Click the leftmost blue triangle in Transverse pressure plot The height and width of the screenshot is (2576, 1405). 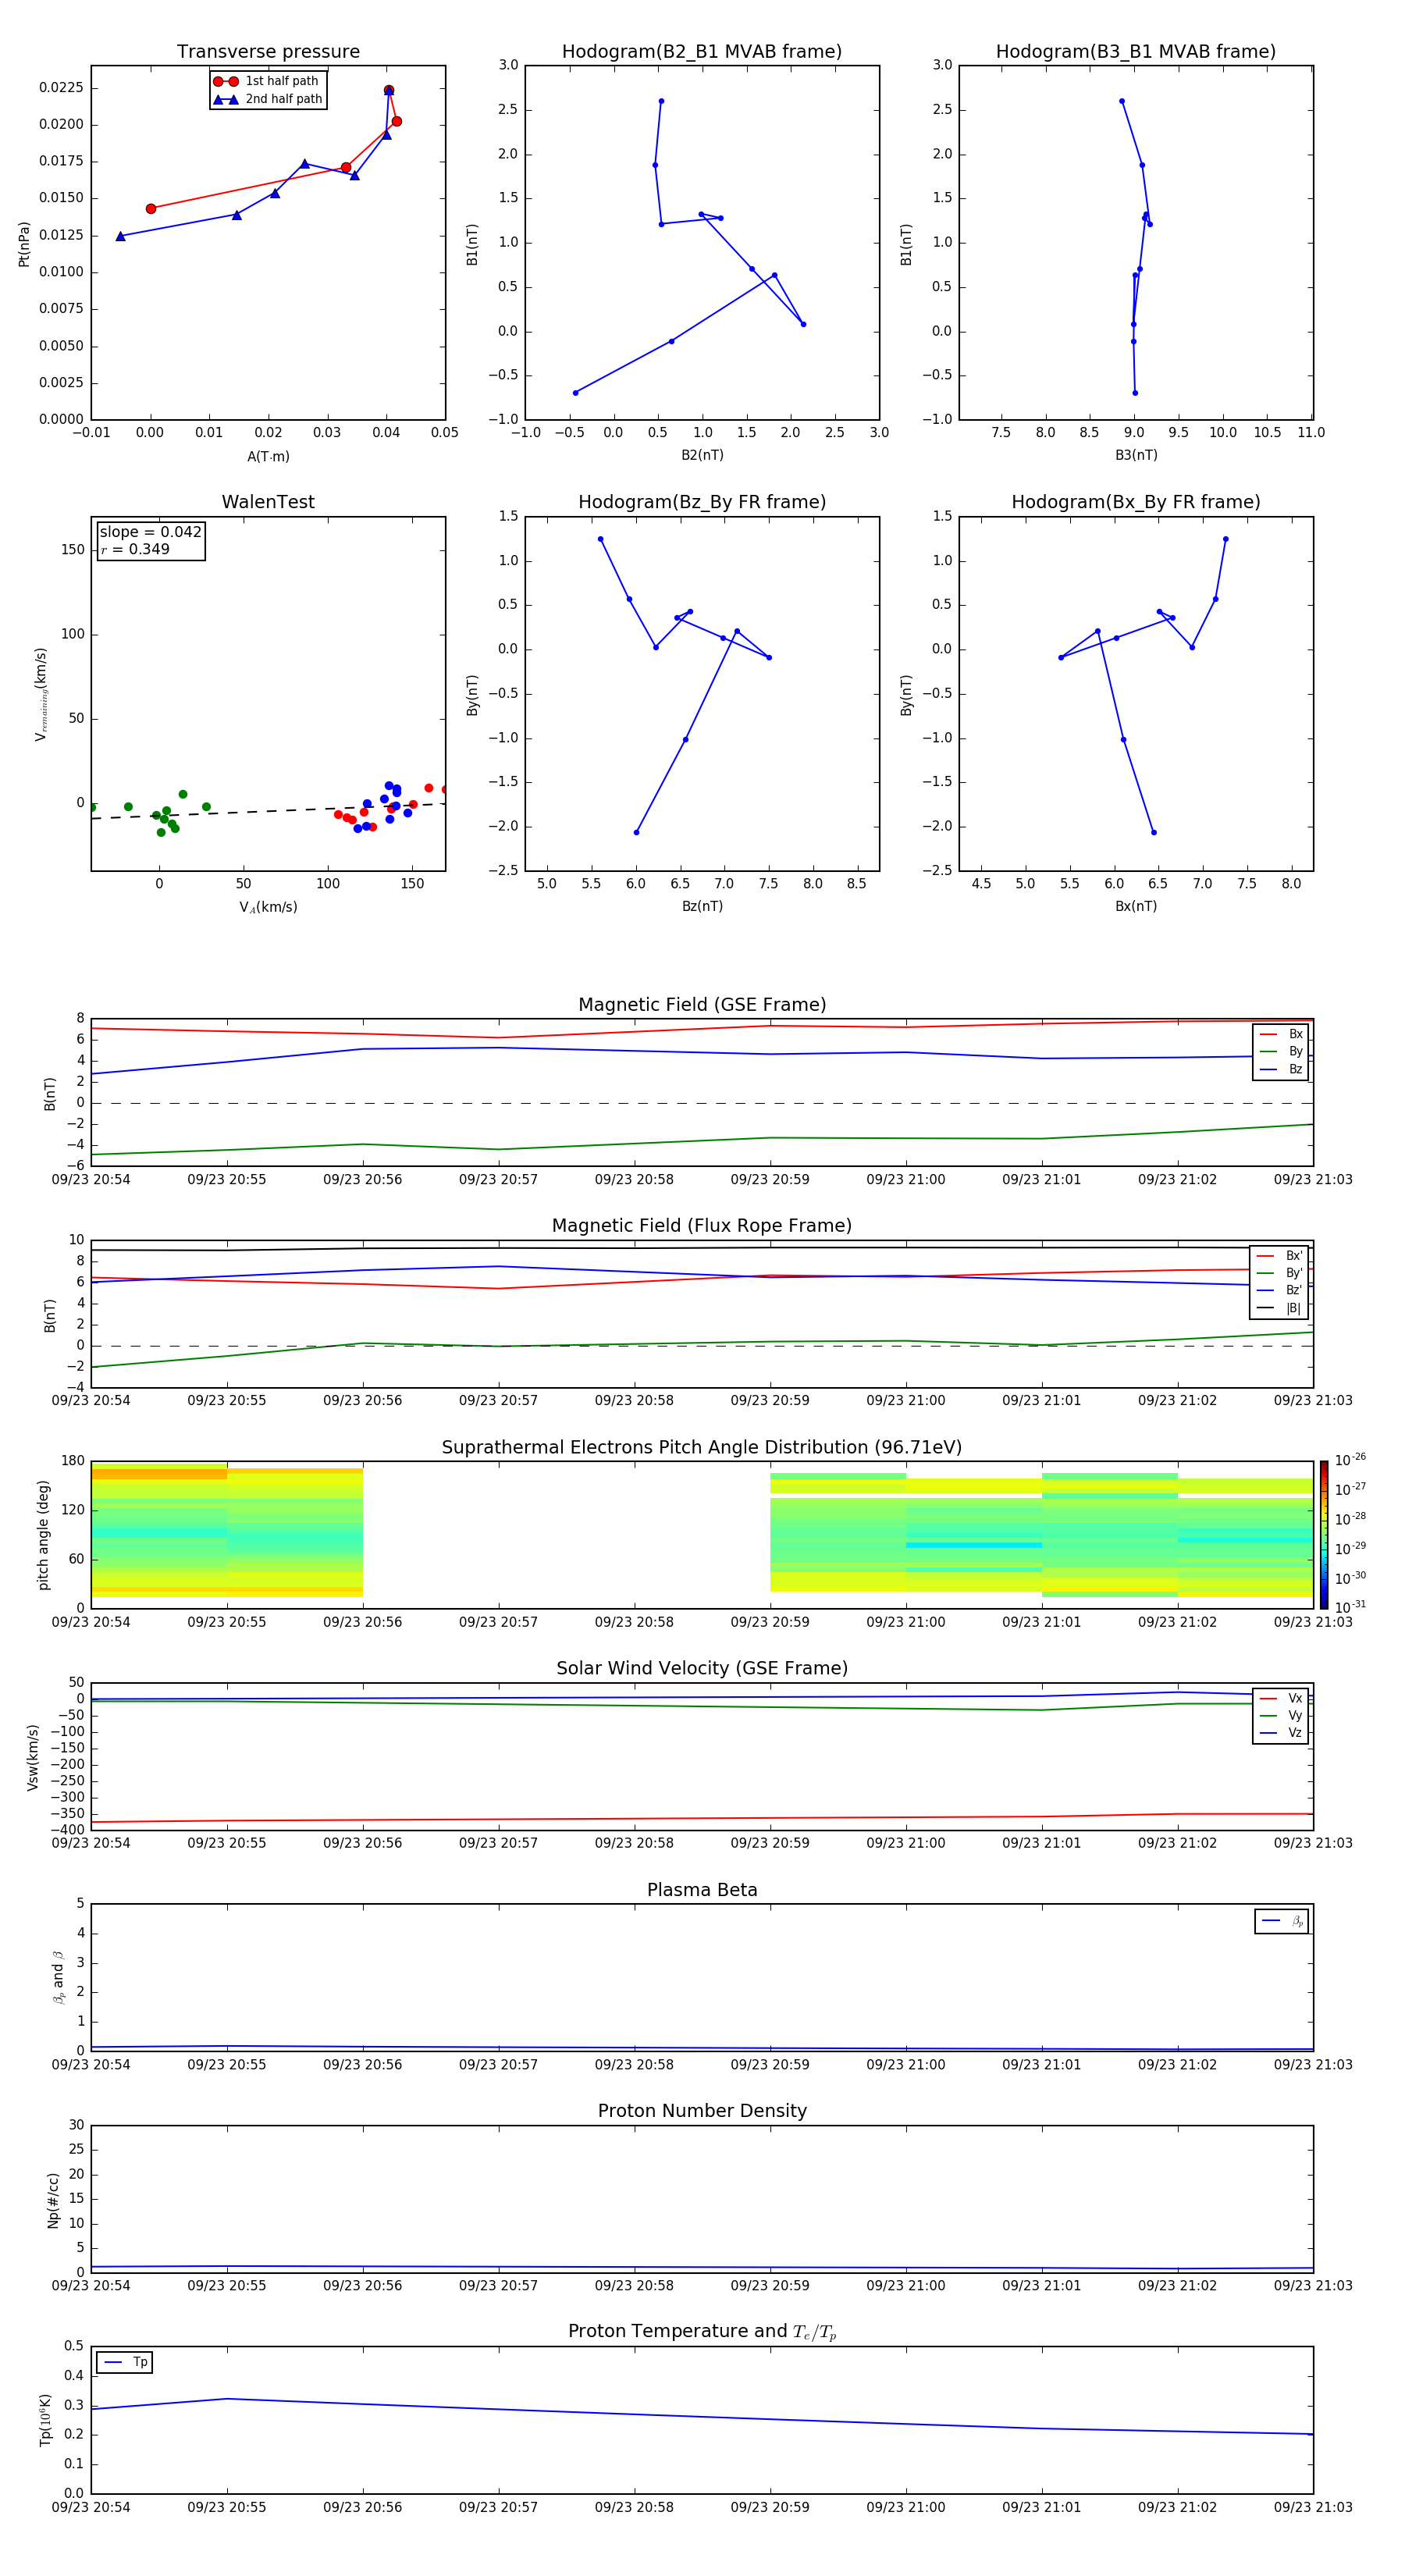point(120,236)
